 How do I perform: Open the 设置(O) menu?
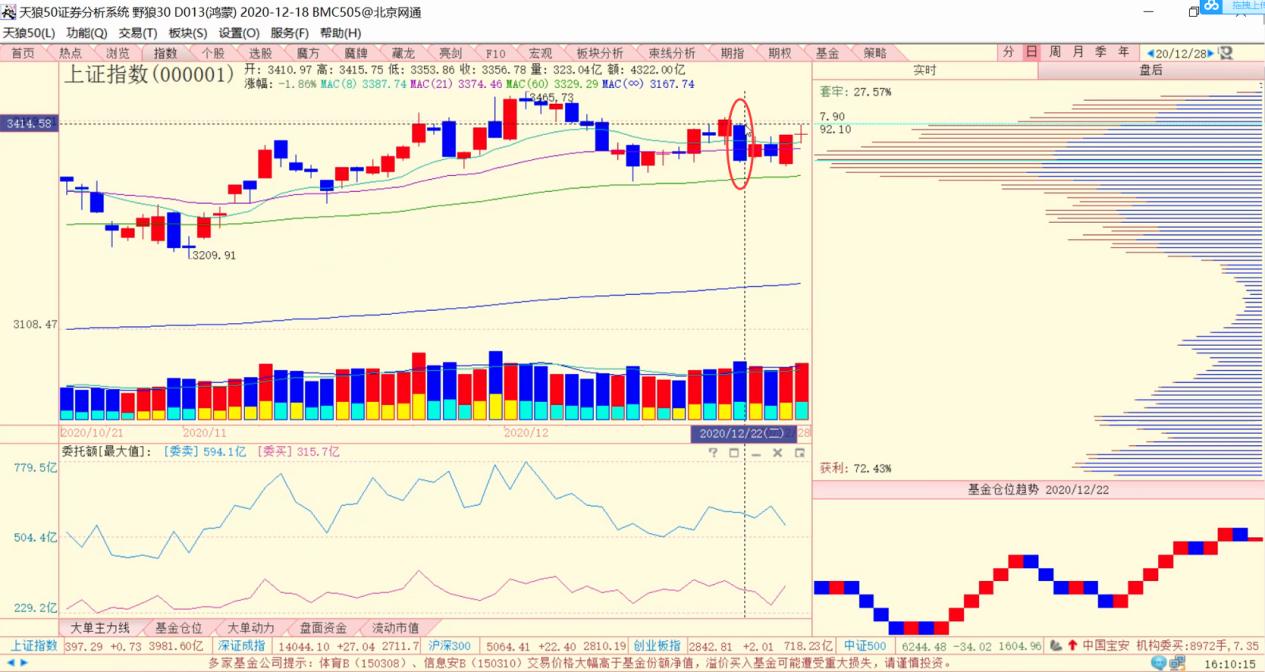point(239,33)
